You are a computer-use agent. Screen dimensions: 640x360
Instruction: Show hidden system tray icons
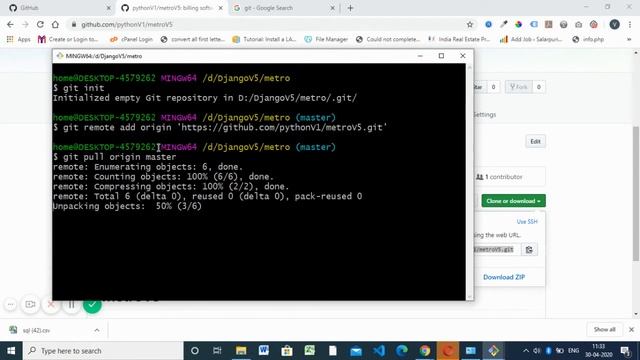[x=526, y=351]
